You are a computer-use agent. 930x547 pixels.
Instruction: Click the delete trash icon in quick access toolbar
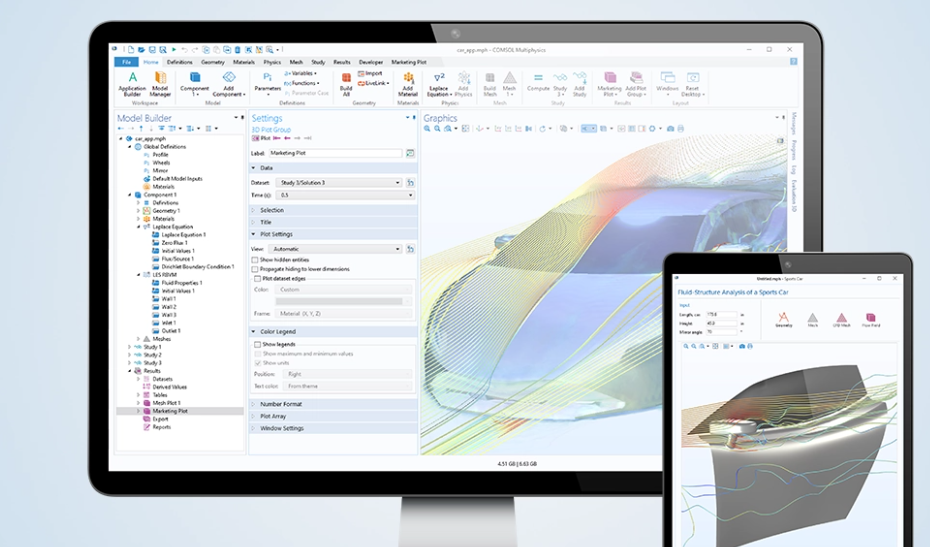coord(237,50)
